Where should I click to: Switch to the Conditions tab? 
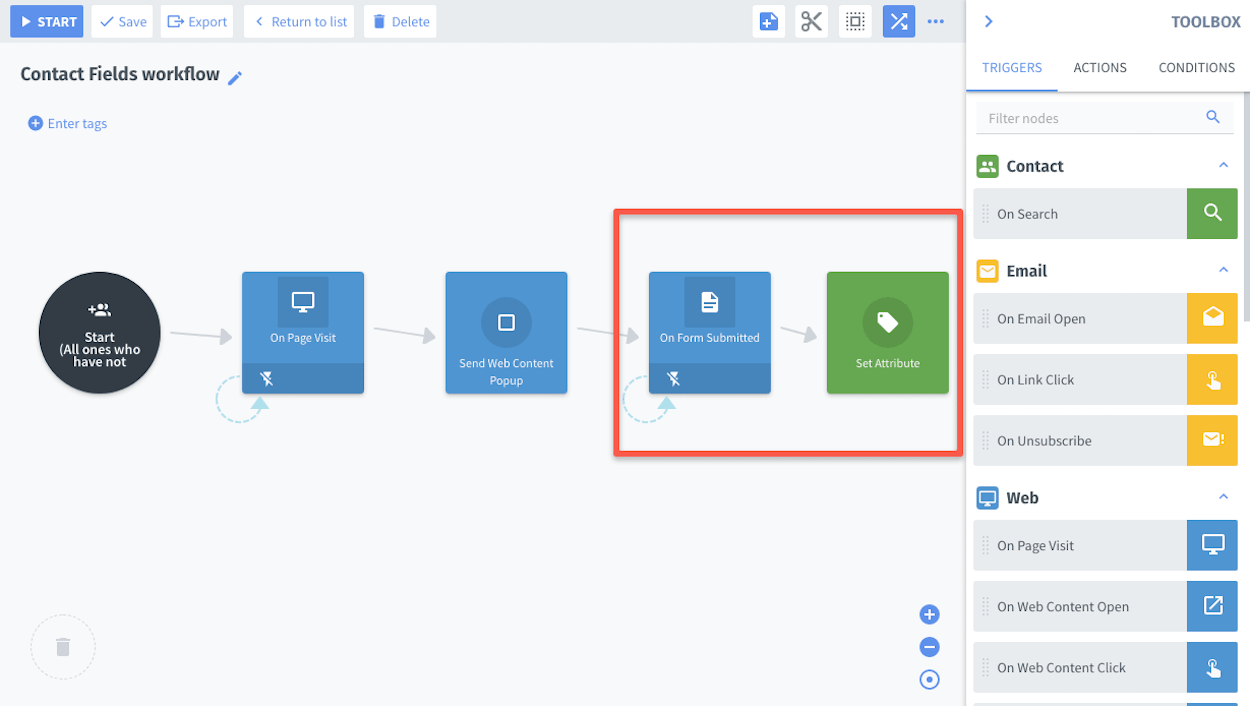tap(1197, 68)
